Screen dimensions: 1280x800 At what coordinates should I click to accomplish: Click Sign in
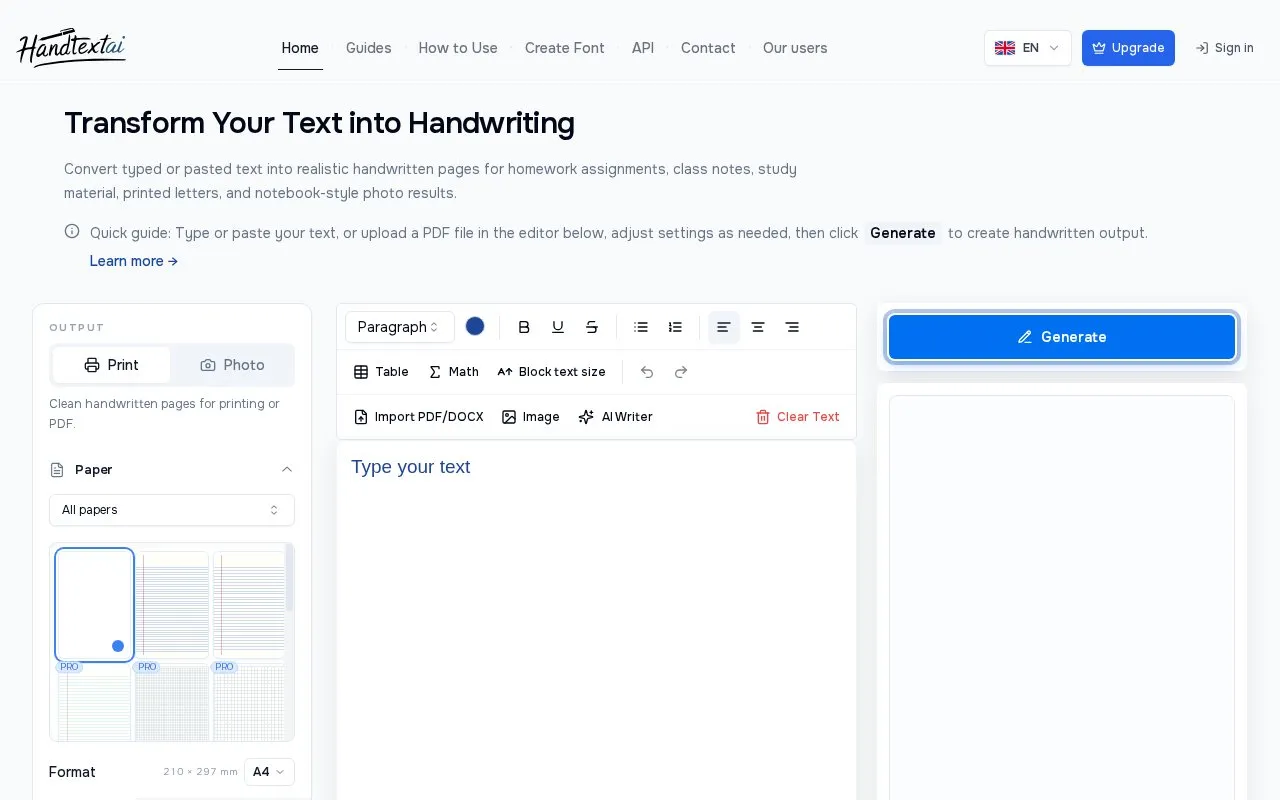1224,48
